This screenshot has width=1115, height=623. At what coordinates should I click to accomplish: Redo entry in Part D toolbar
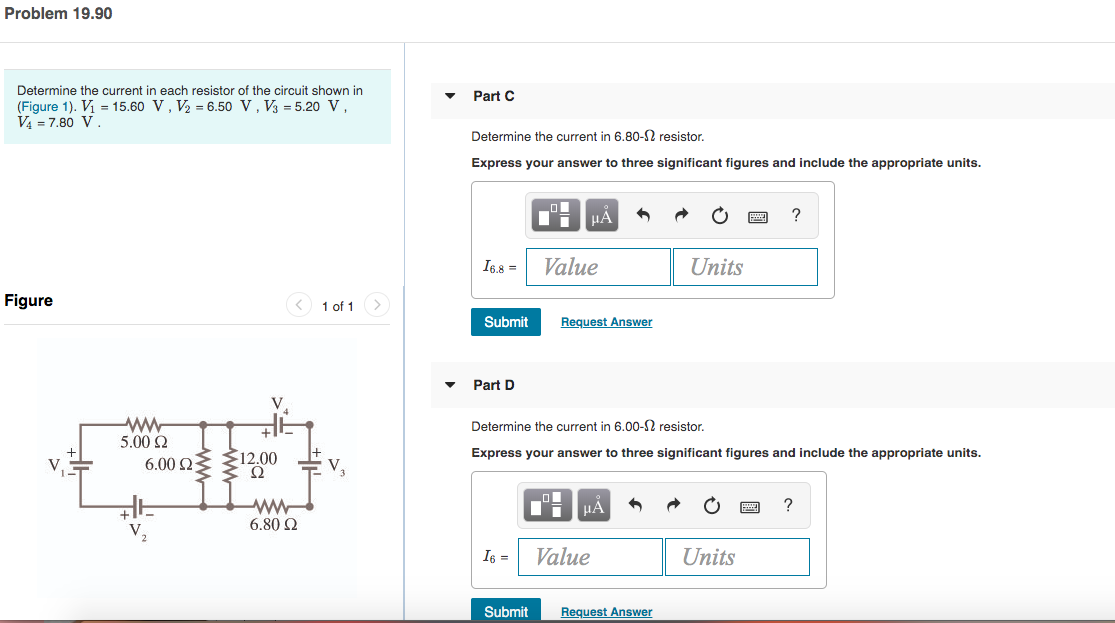pos(673,505)
